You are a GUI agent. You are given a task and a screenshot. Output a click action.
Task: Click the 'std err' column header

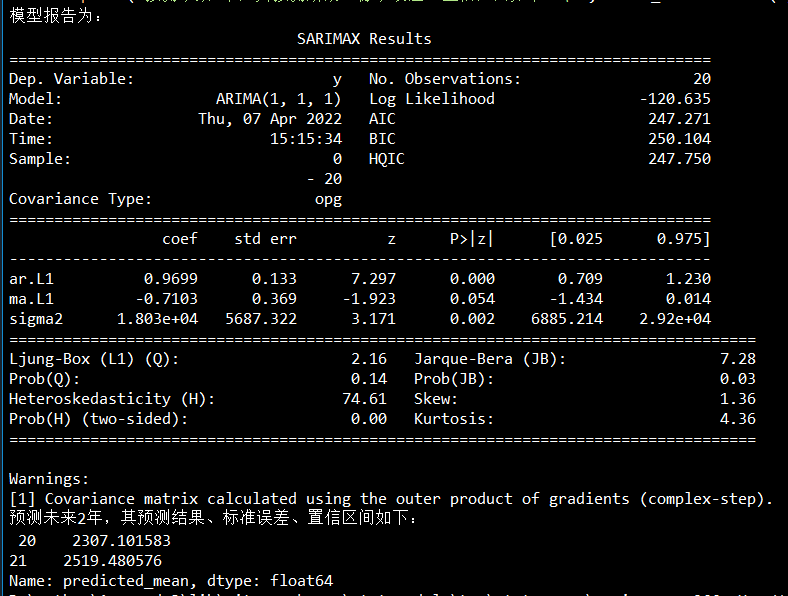click(265, 239)
